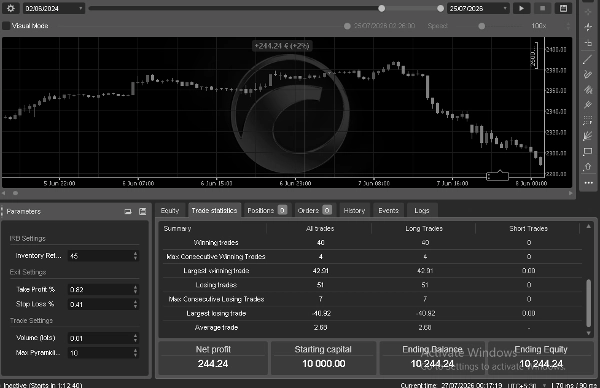This screenshot has width=600, height=388.
Task: Open backtesting settings gear icon
Action: (11, 8)
